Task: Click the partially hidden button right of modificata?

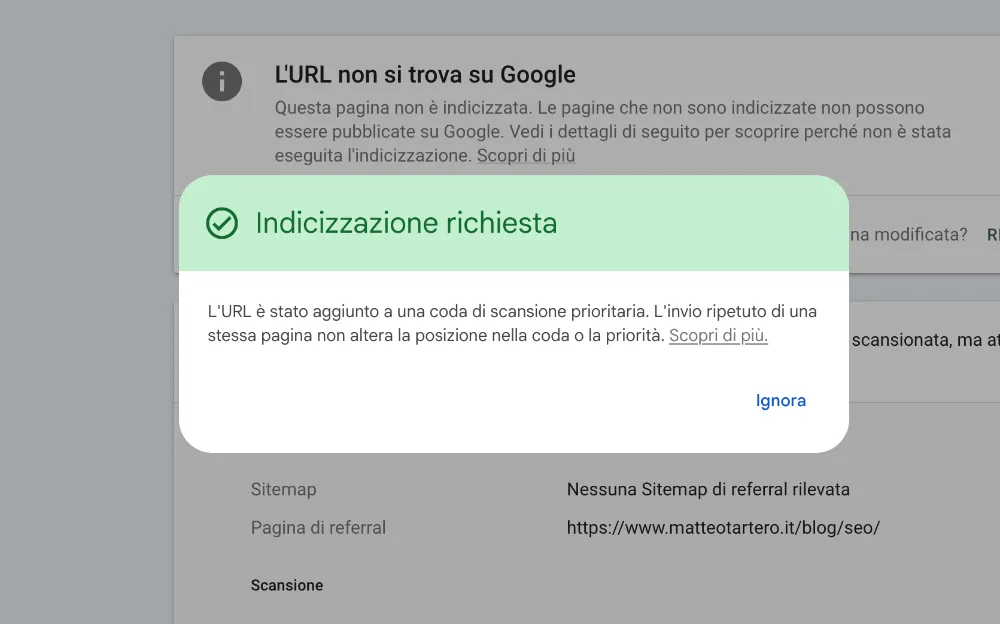Action: pos(993,235)
